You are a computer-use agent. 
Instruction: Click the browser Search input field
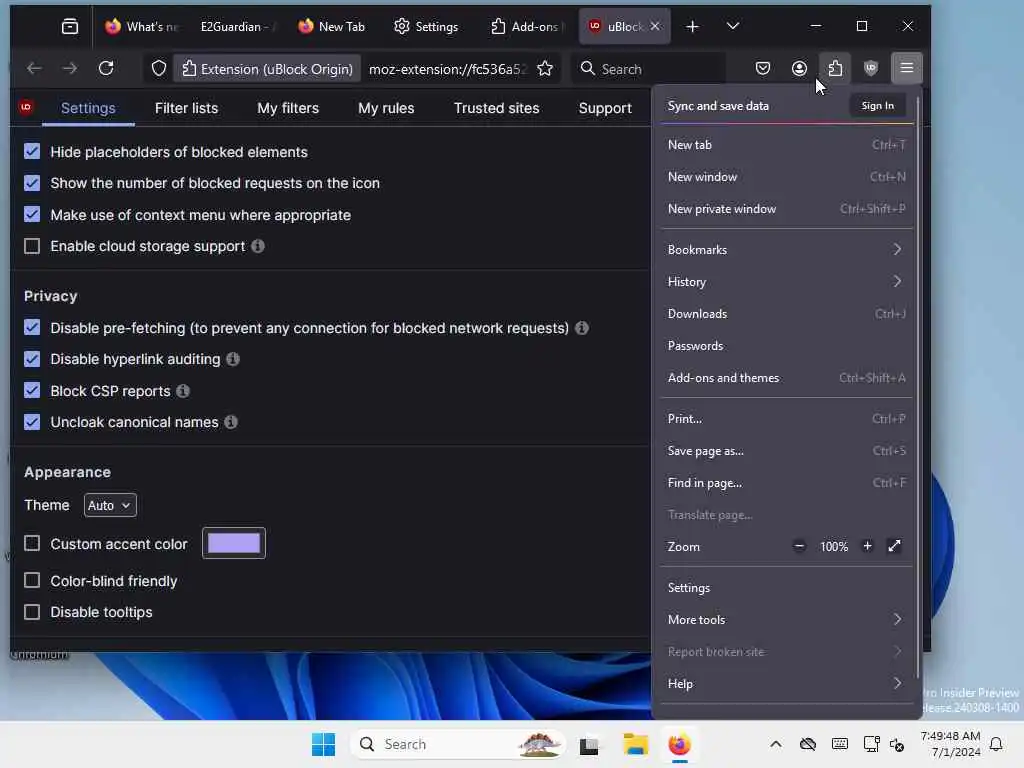click(648, 69)
